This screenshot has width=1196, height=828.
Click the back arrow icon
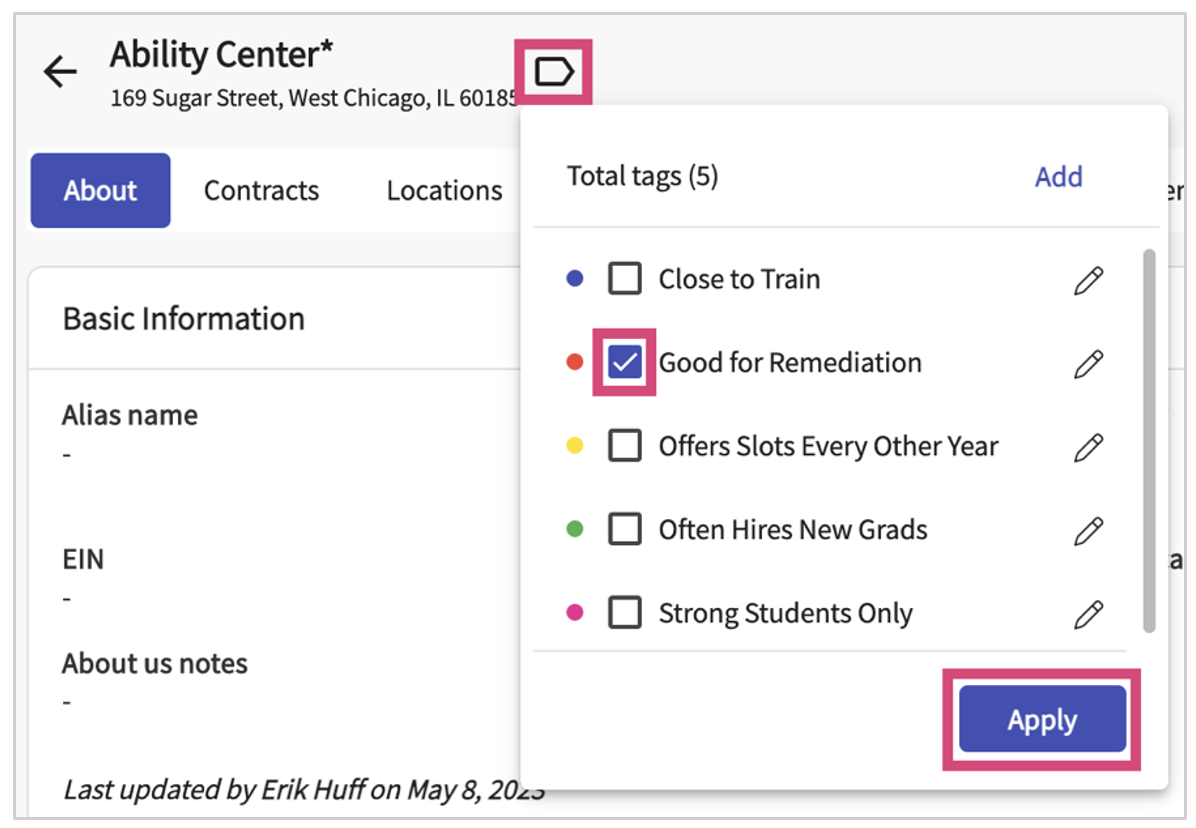[60, 72]
